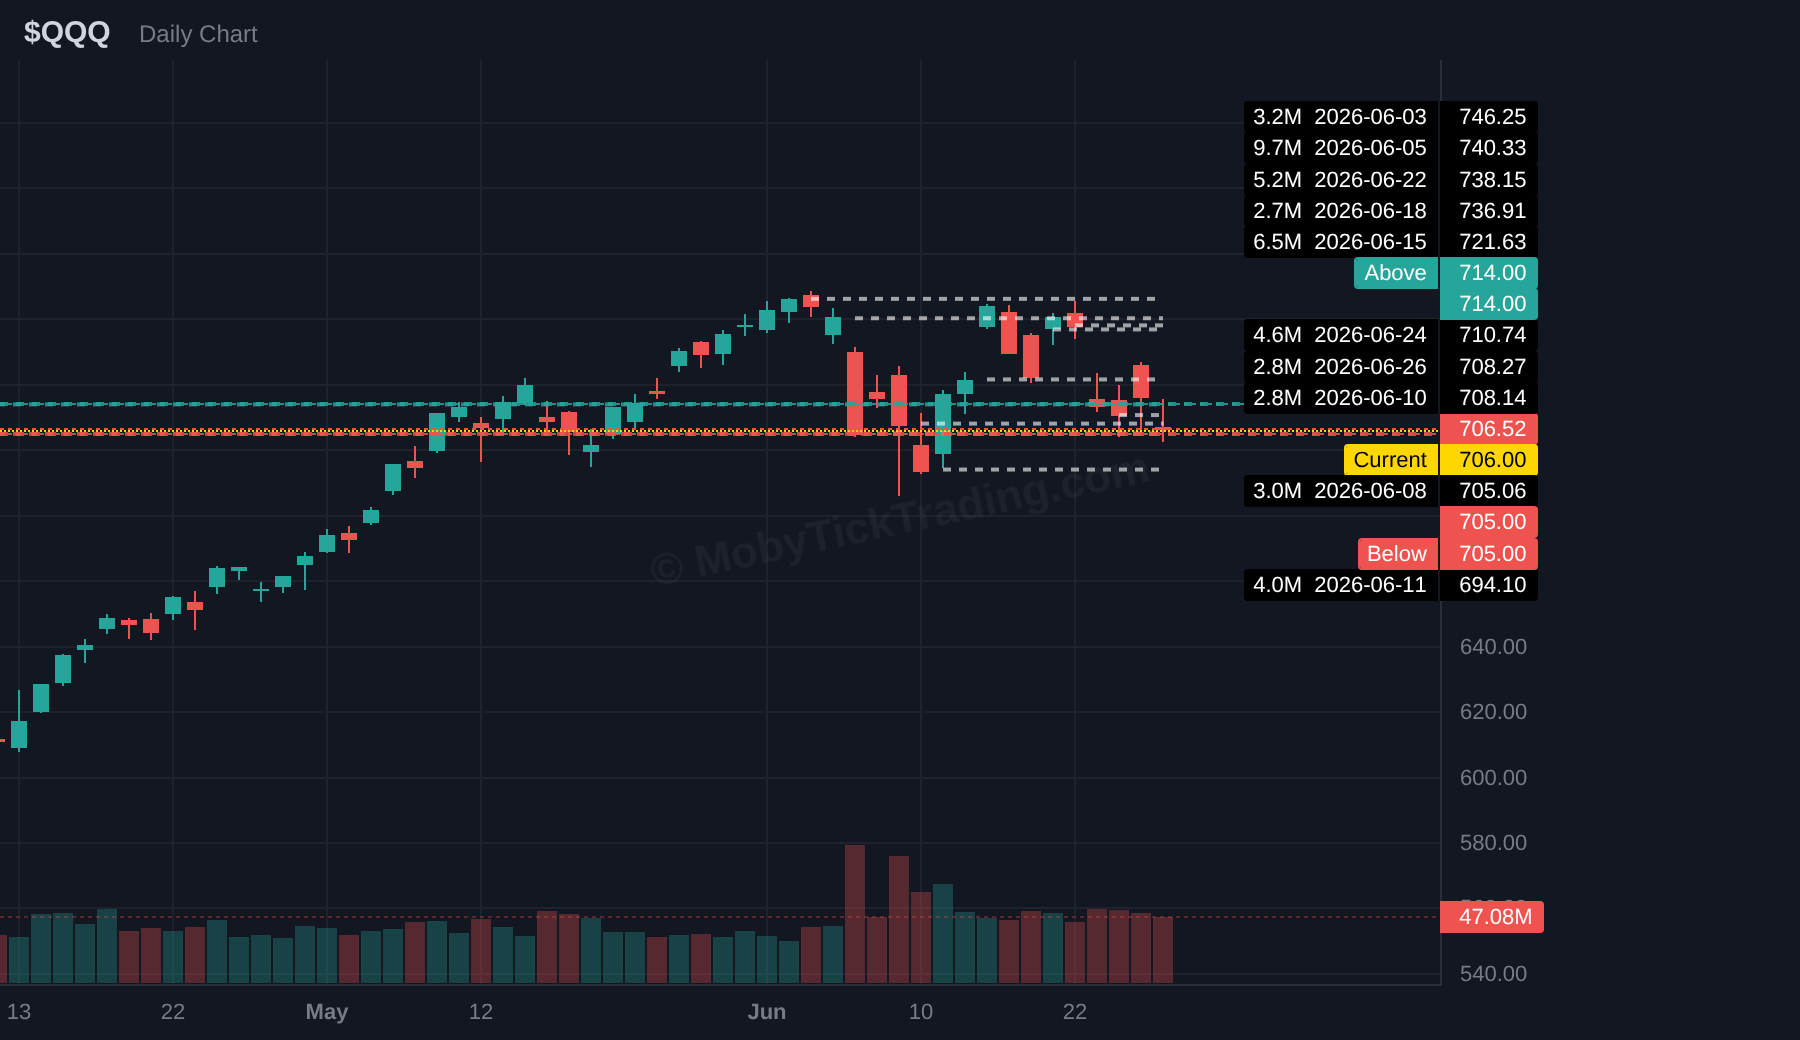Click the 5.2M 2026-06-22 level row
Image resolution: width=1800 pixels, height=1040 pixels.
tap(1391, 180)
